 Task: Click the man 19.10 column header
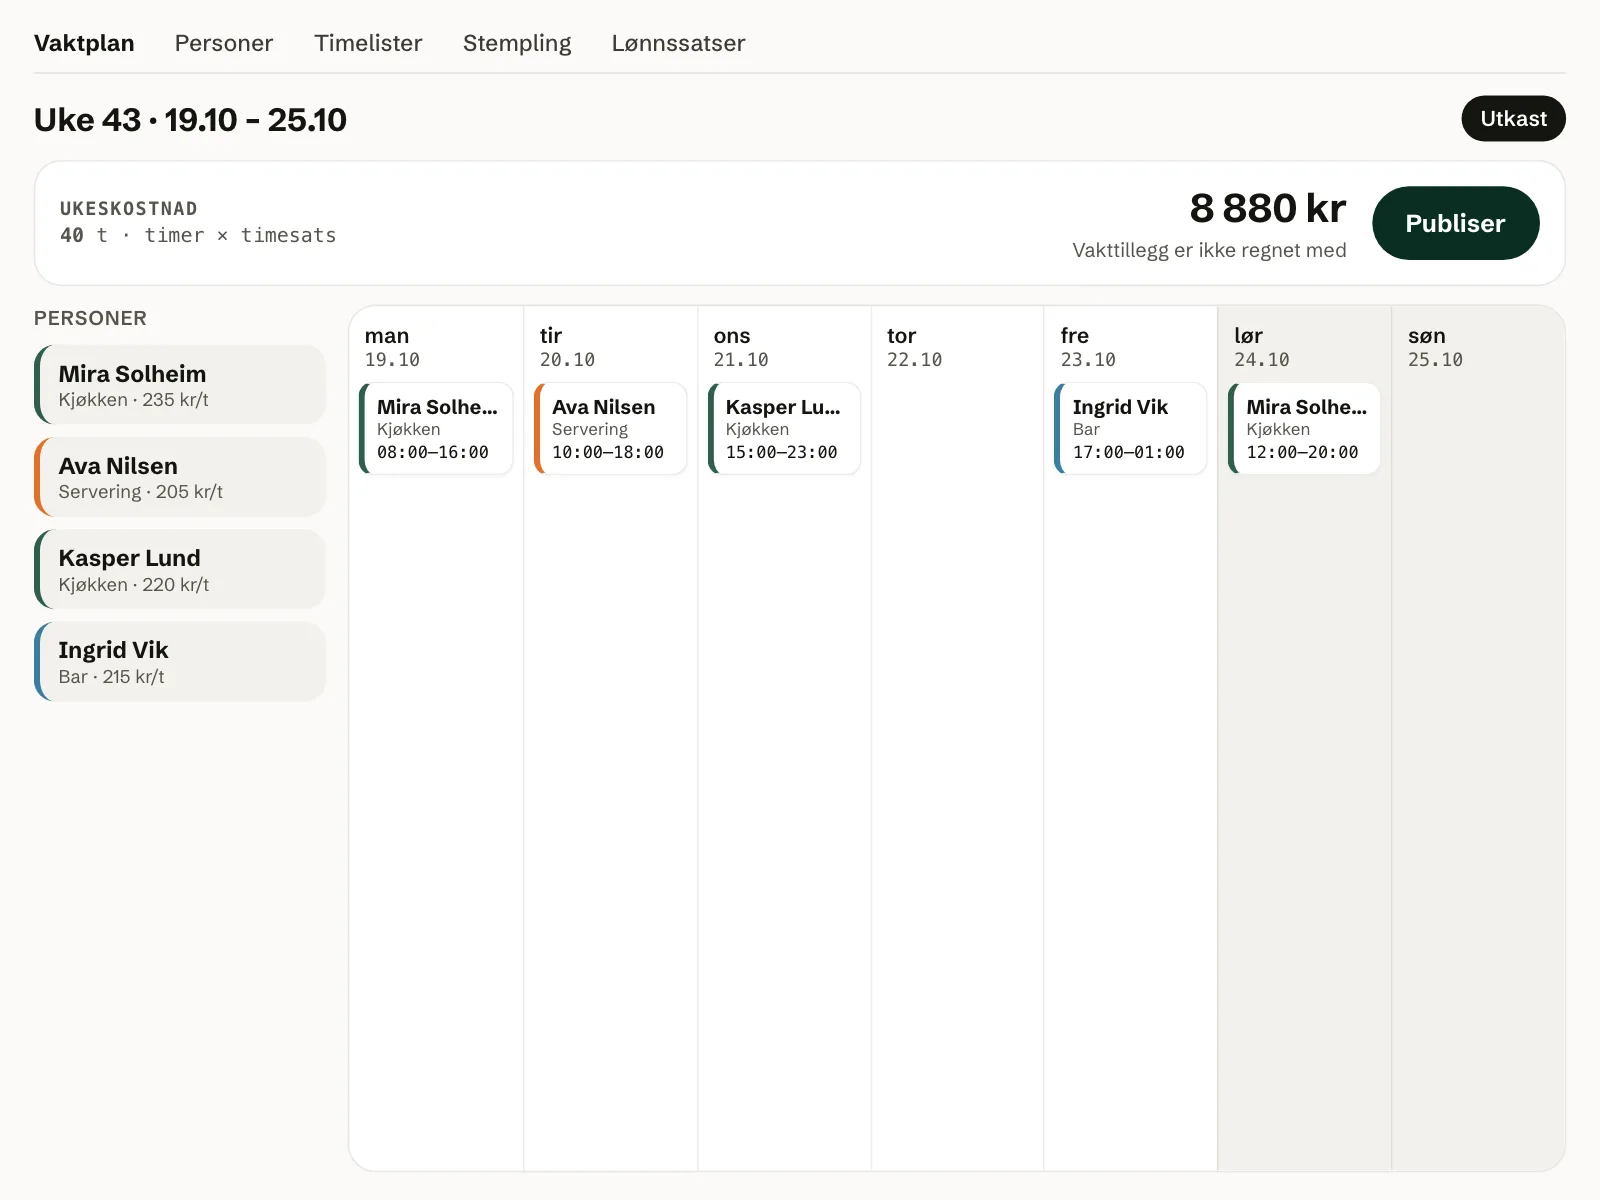pos(392,347)
